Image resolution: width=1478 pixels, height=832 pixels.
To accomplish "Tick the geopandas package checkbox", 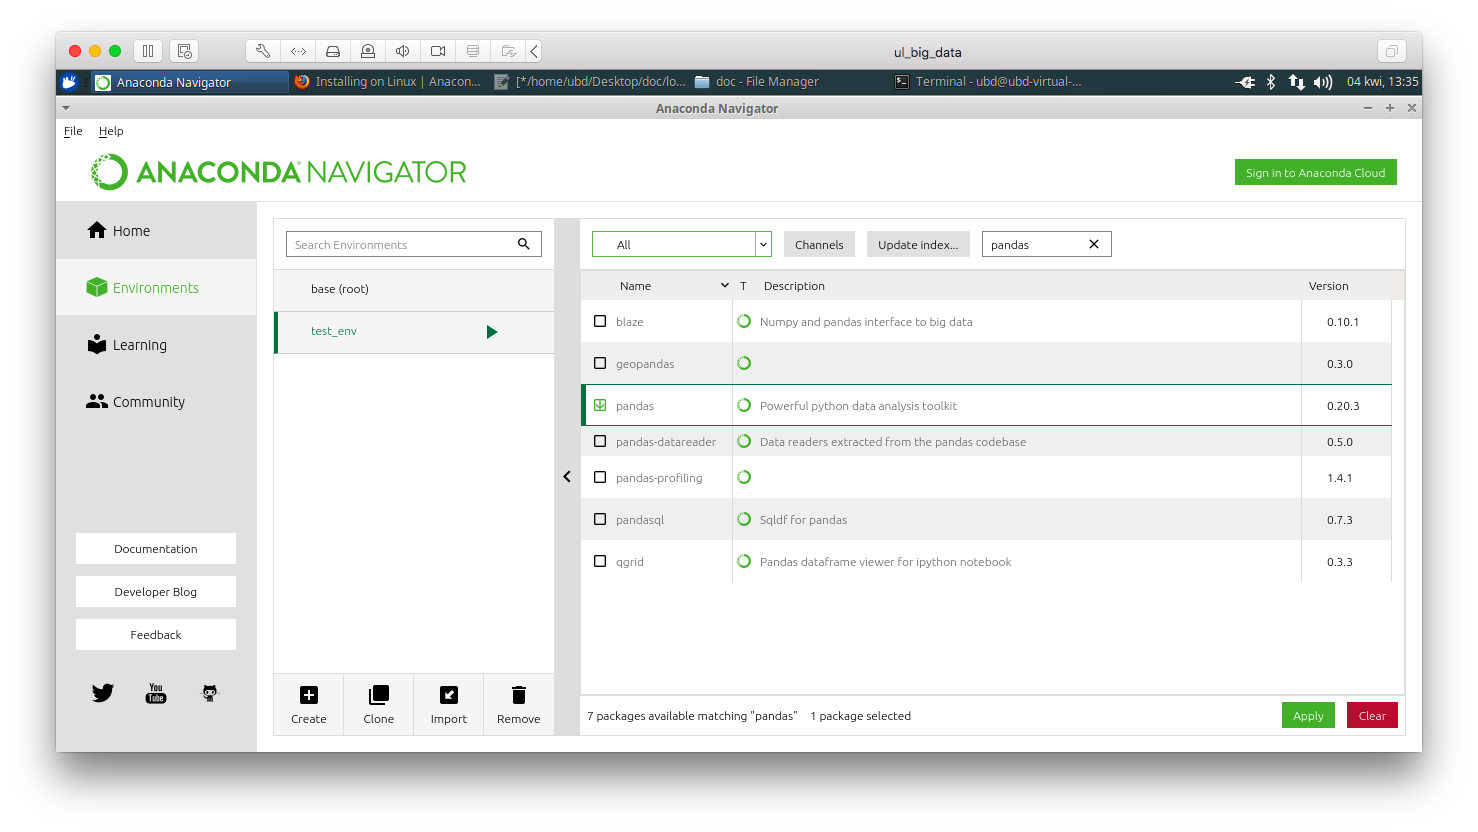I will 600,363.
